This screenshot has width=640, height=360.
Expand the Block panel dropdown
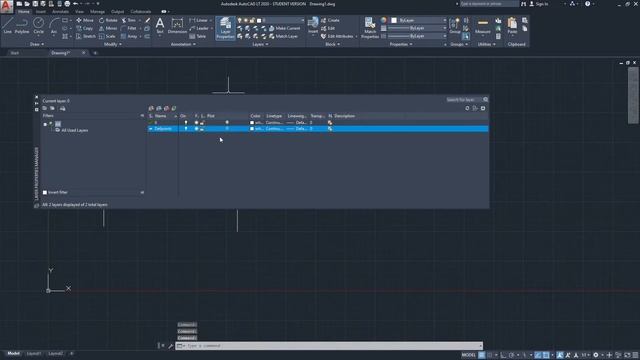tap(332, 44)
